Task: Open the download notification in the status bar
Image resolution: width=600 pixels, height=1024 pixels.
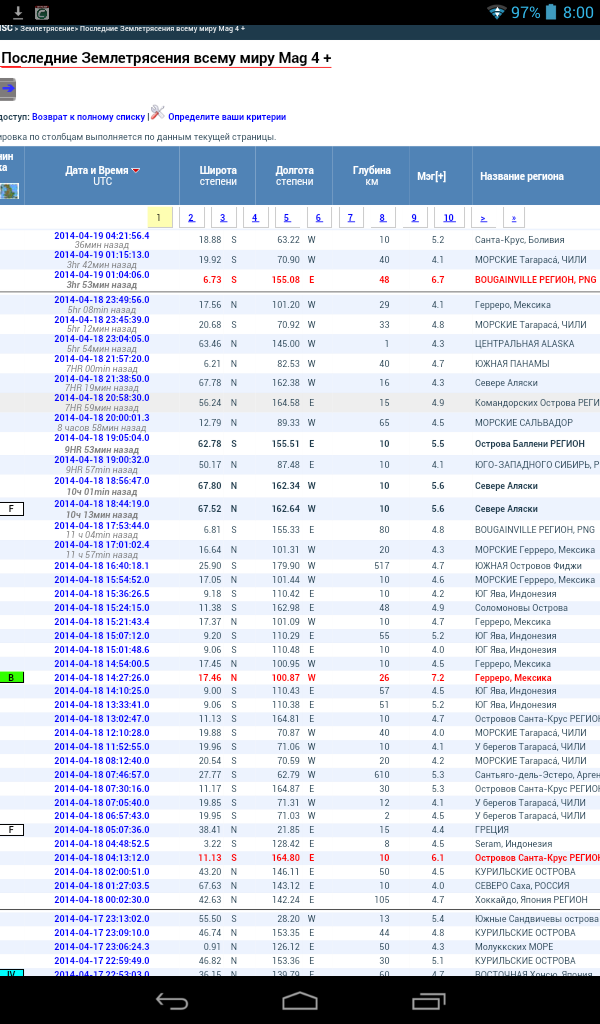Action: (x=17, y=12)
